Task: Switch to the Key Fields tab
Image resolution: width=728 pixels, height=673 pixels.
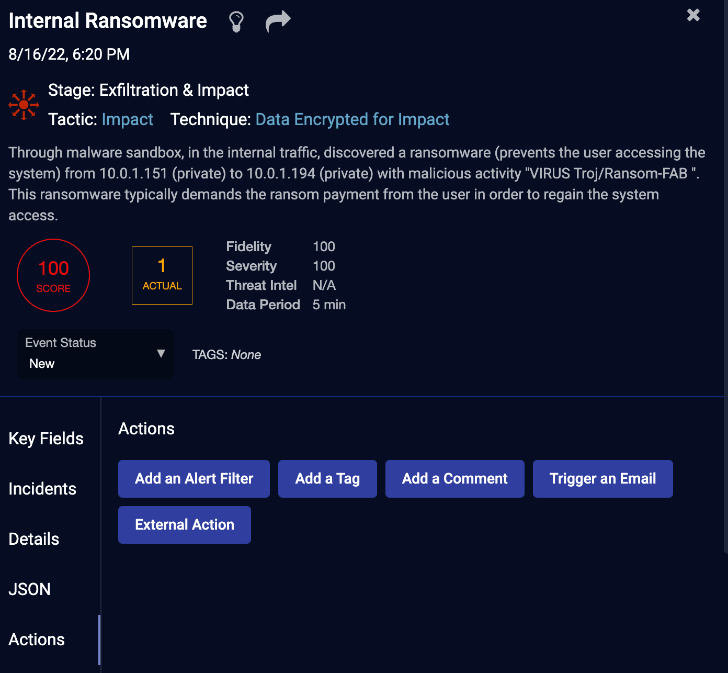Action: click(x=46, y=439)
